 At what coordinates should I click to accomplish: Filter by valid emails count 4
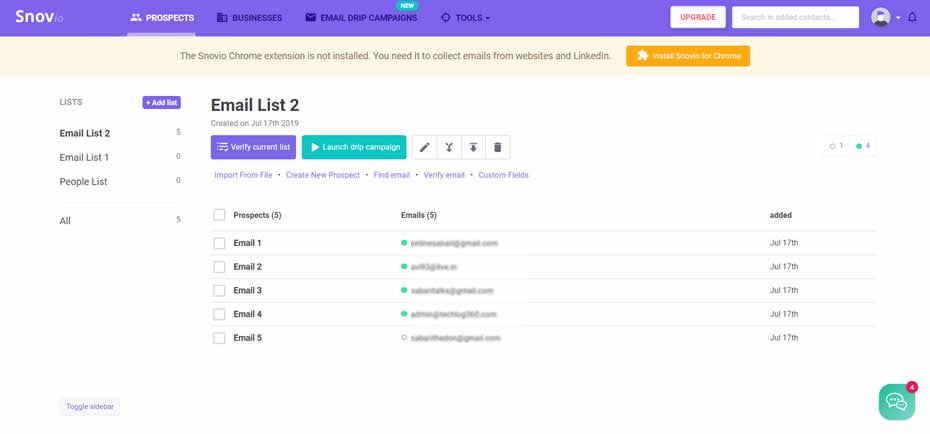click(x=863, y=146)
